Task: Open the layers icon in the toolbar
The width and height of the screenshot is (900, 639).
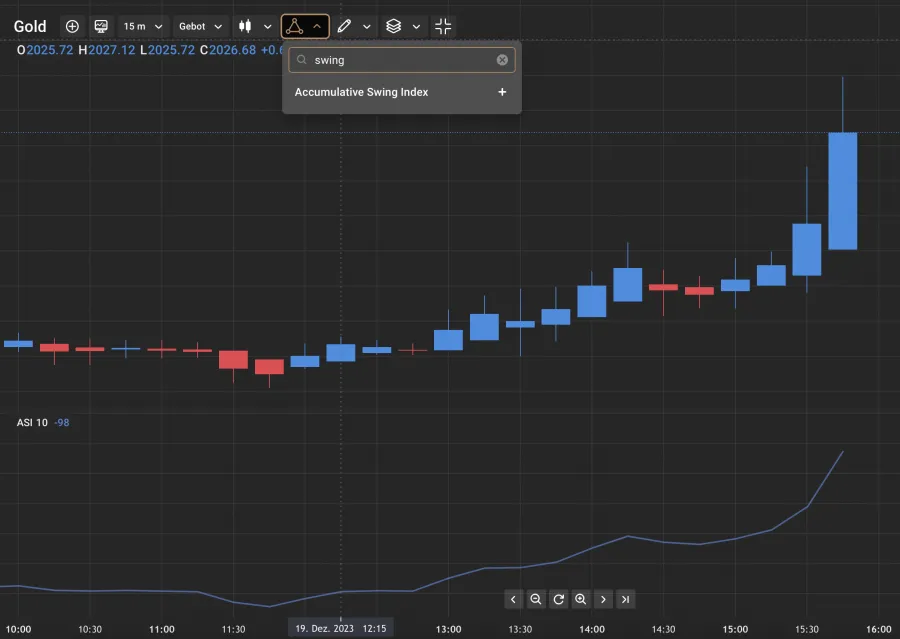Action: point(395,26)
